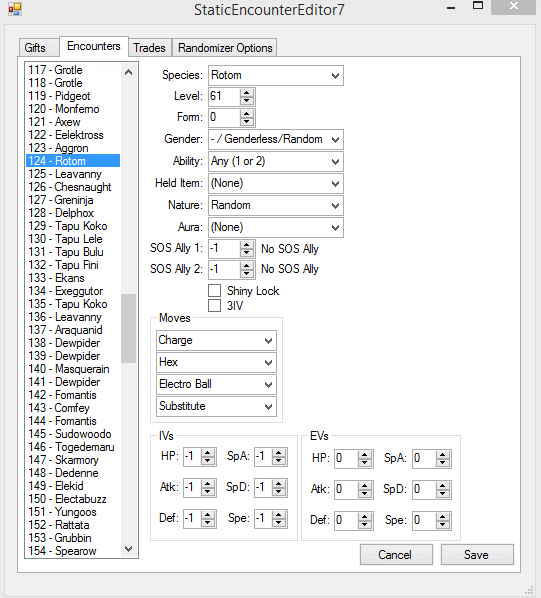Increase the Def IV value
This screenshot has height=598, width=541.
pyautogui.click(x=208, y=515)
